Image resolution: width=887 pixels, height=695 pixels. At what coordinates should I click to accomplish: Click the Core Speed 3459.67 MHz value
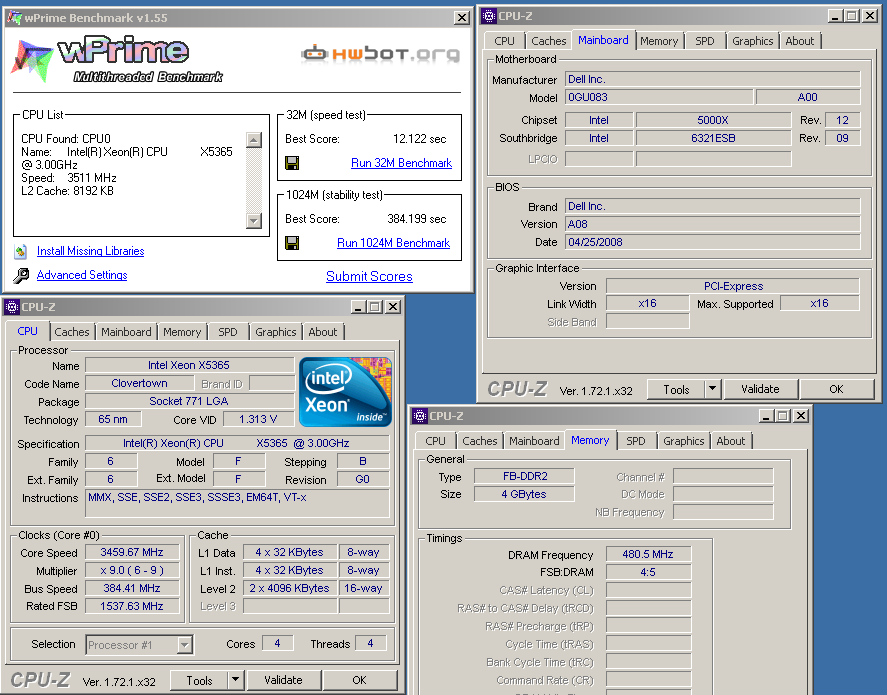132,552
